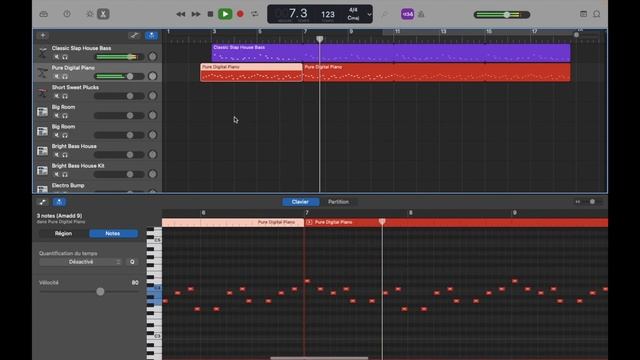The image size is (640, 360).
Task: Stop playback
Action: pos(211,14)
